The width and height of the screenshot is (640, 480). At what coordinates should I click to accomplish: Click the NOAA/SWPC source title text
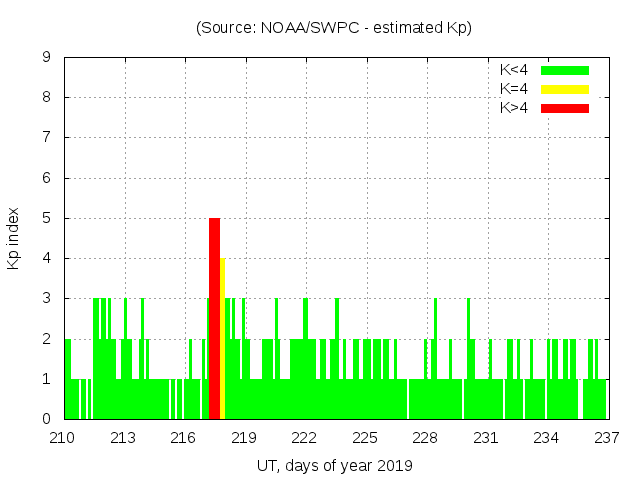tap(334, 28)
